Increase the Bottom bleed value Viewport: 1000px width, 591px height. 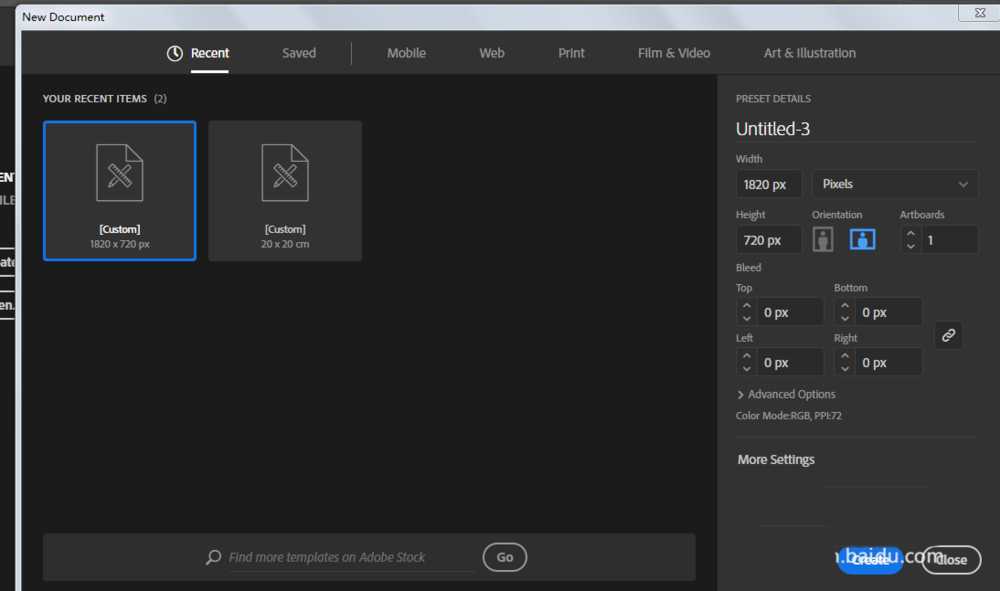[x=845, y=307]
